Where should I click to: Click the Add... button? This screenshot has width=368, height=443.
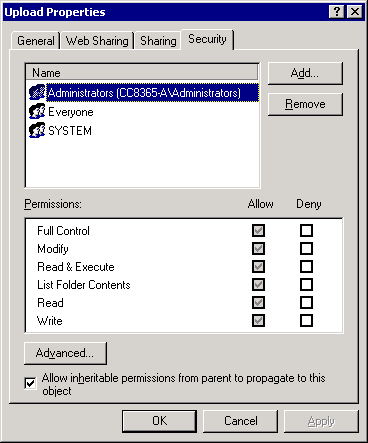point(305,73)
